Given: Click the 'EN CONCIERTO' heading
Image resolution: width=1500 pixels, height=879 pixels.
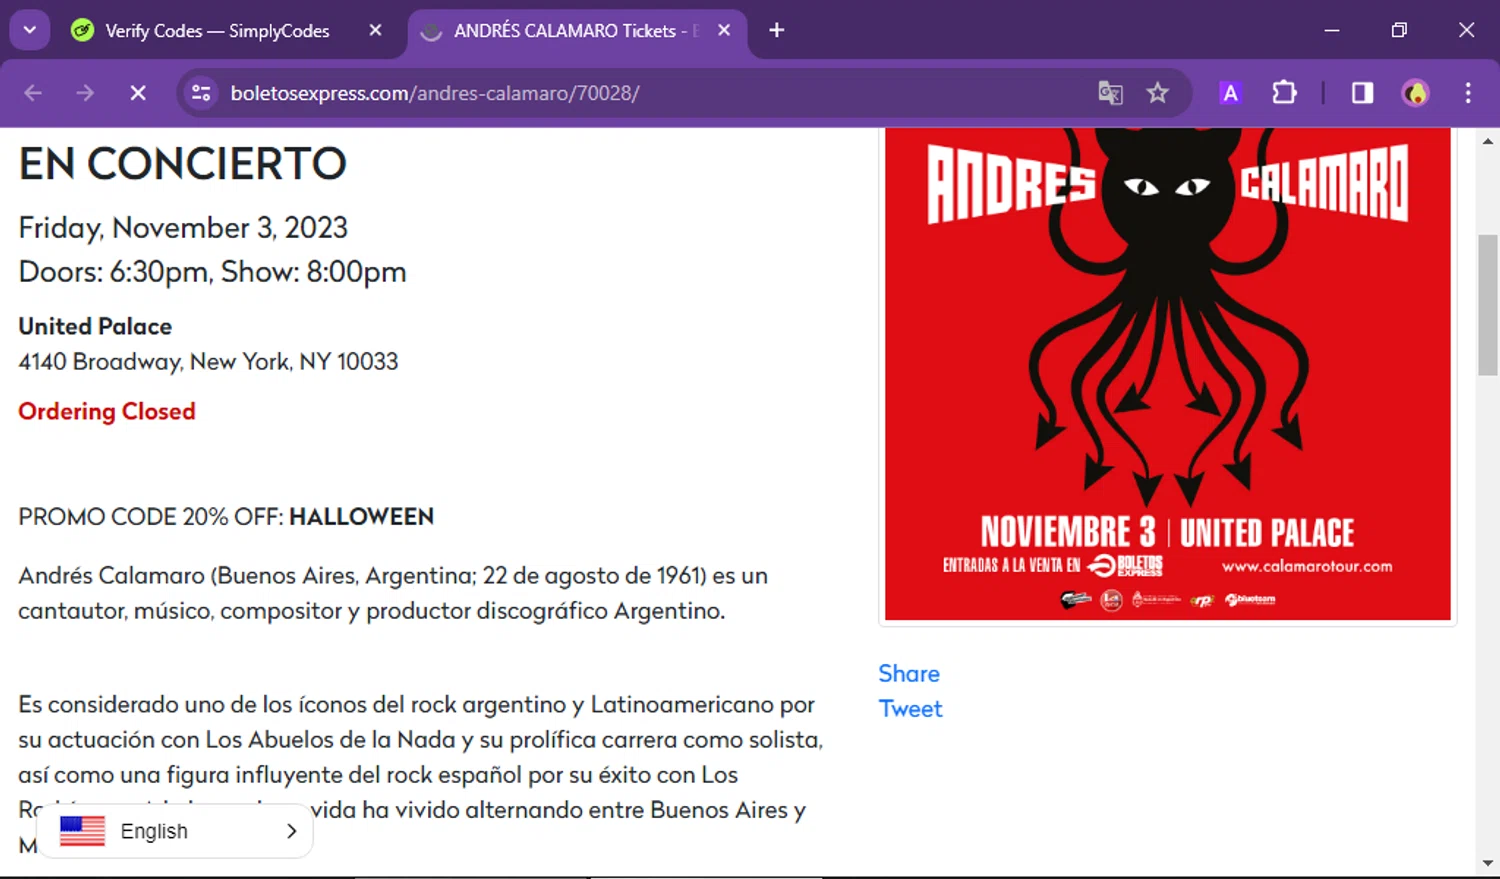Looking at the screenshot, I should click(183, 164).
